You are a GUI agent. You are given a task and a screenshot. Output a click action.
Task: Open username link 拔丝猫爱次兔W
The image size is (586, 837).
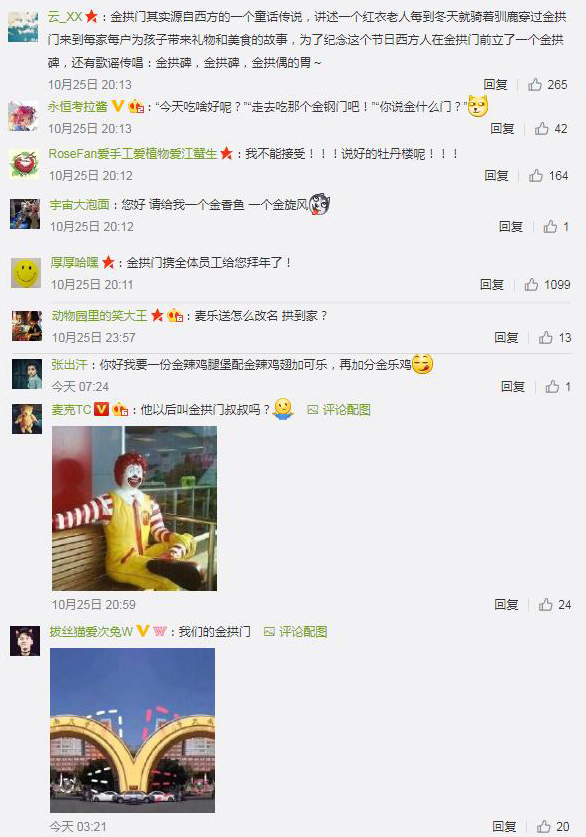click(x=91, y=631)
